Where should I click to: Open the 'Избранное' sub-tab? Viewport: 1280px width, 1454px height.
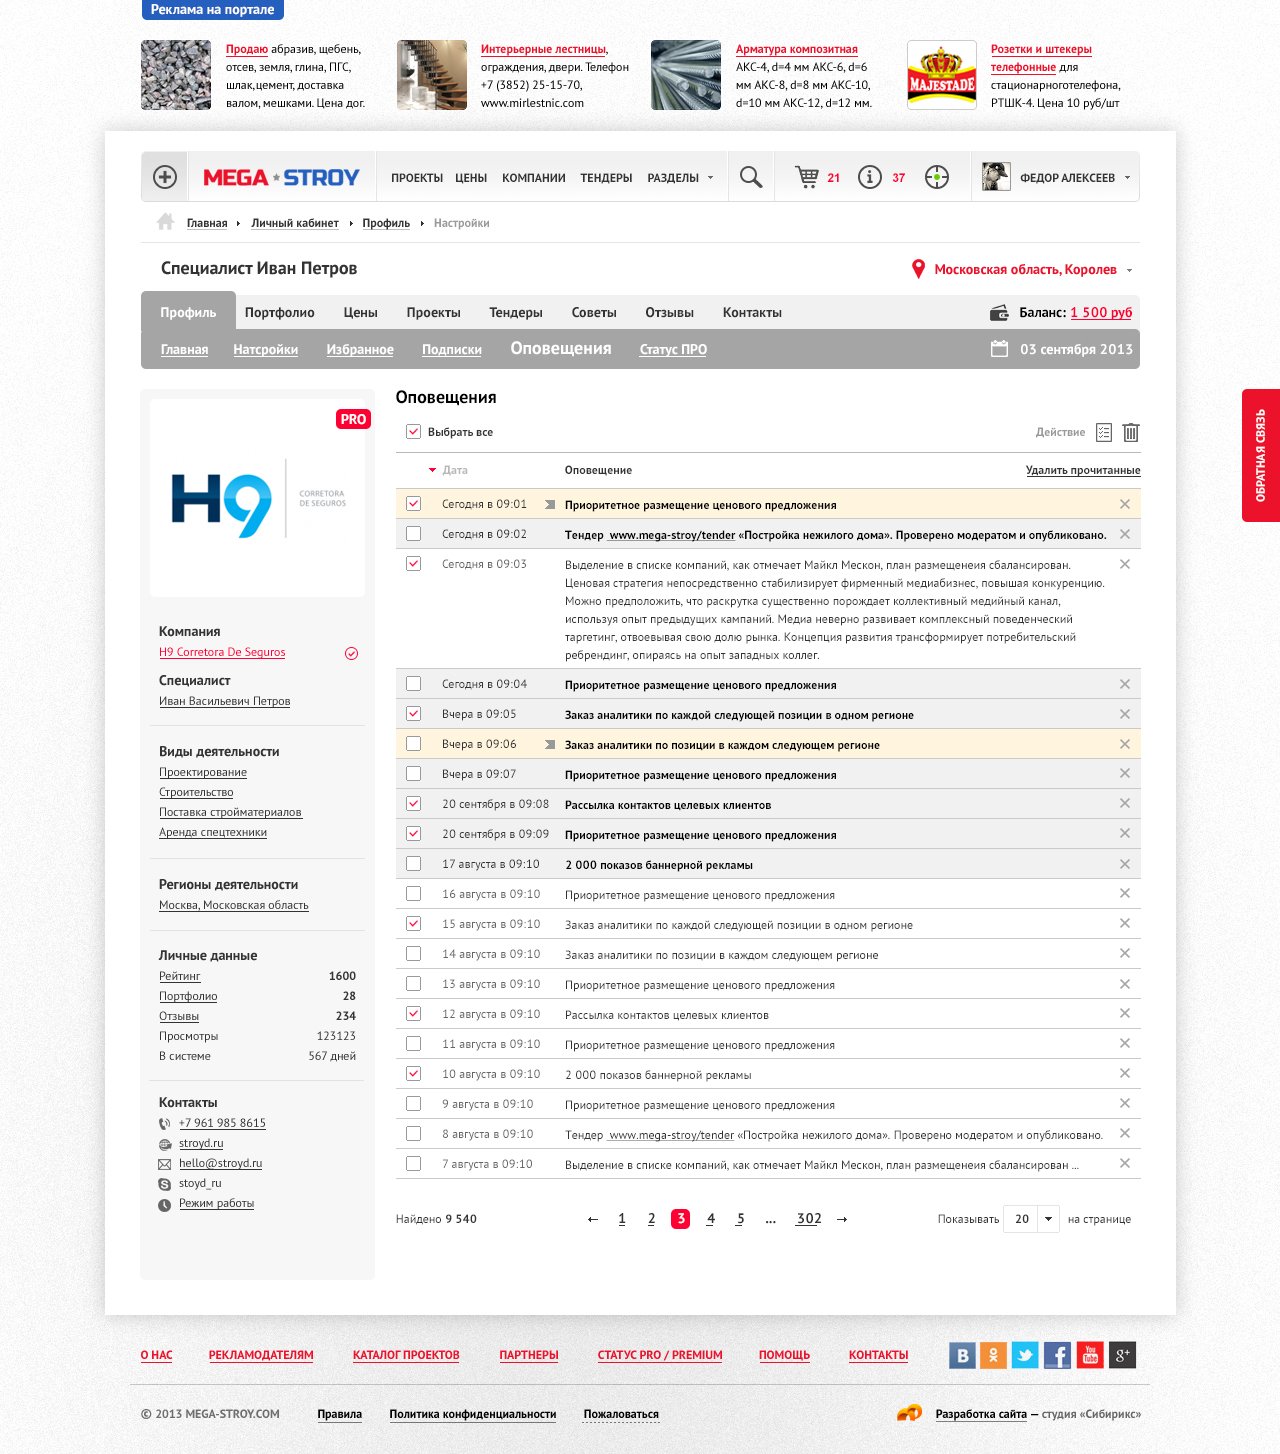(x=360, y=350)
